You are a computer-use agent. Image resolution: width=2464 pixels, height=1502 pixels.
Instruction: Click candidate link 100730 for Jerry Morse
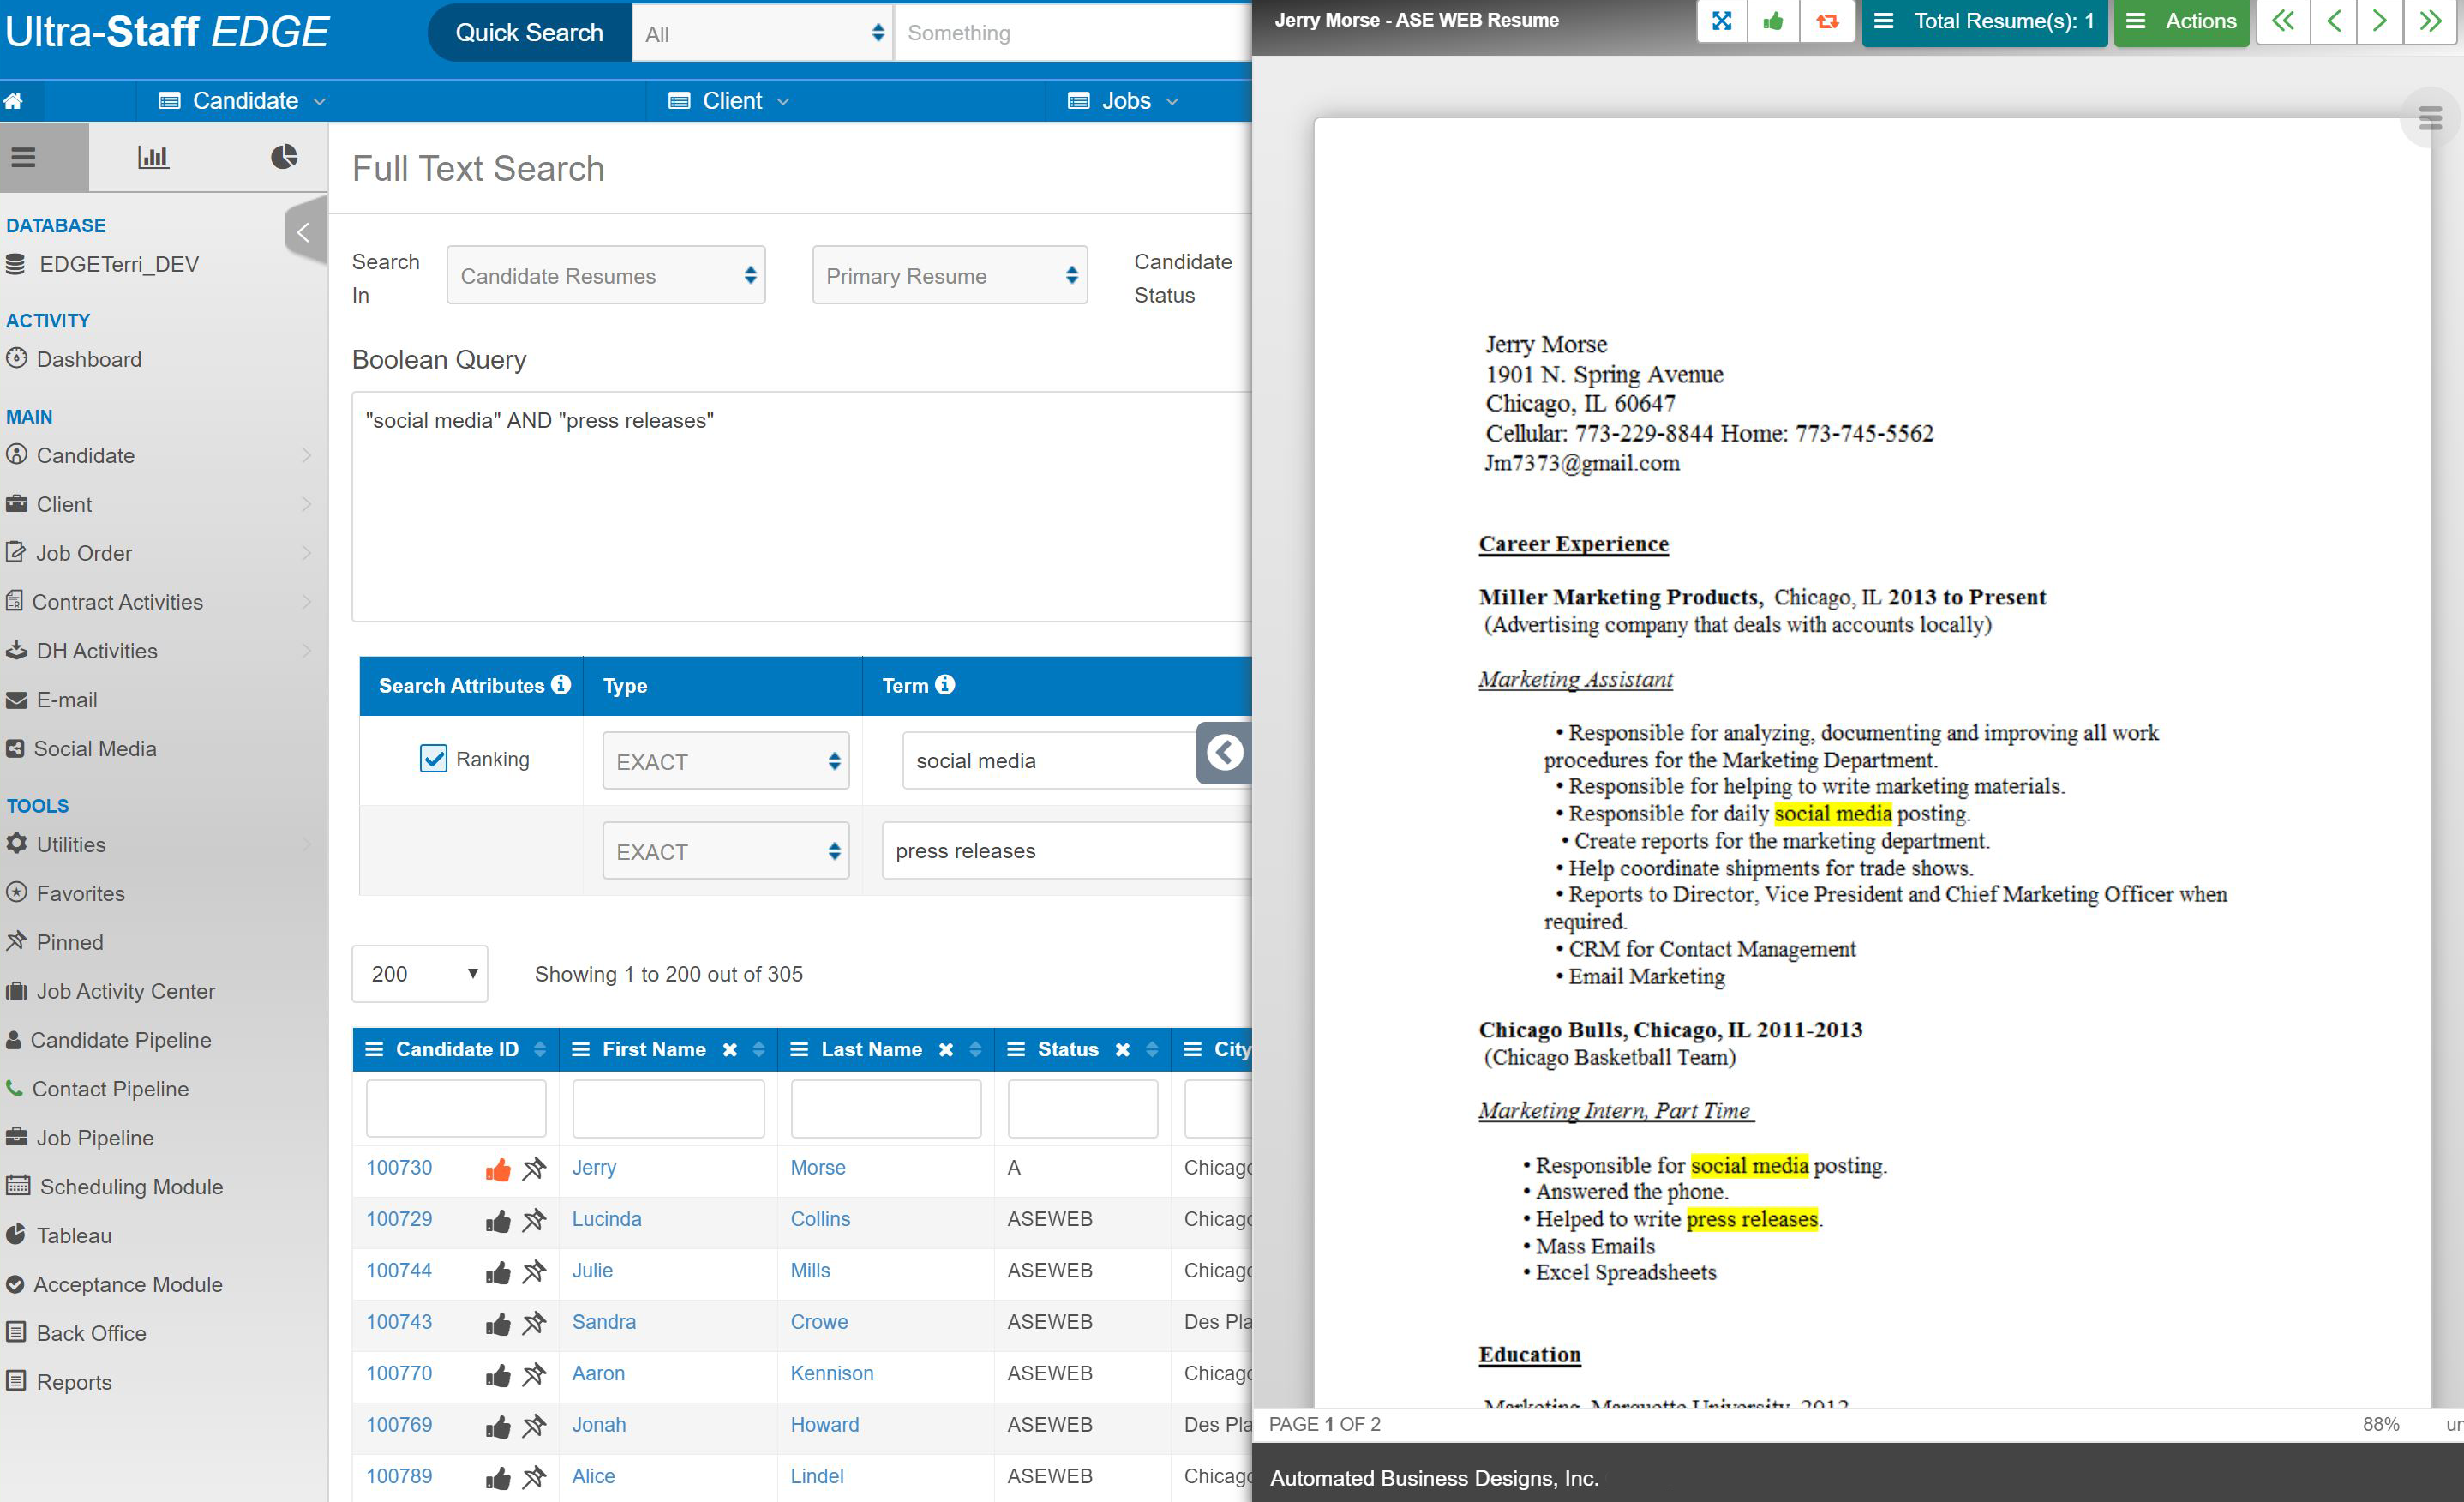click(x=399, y=1168)
